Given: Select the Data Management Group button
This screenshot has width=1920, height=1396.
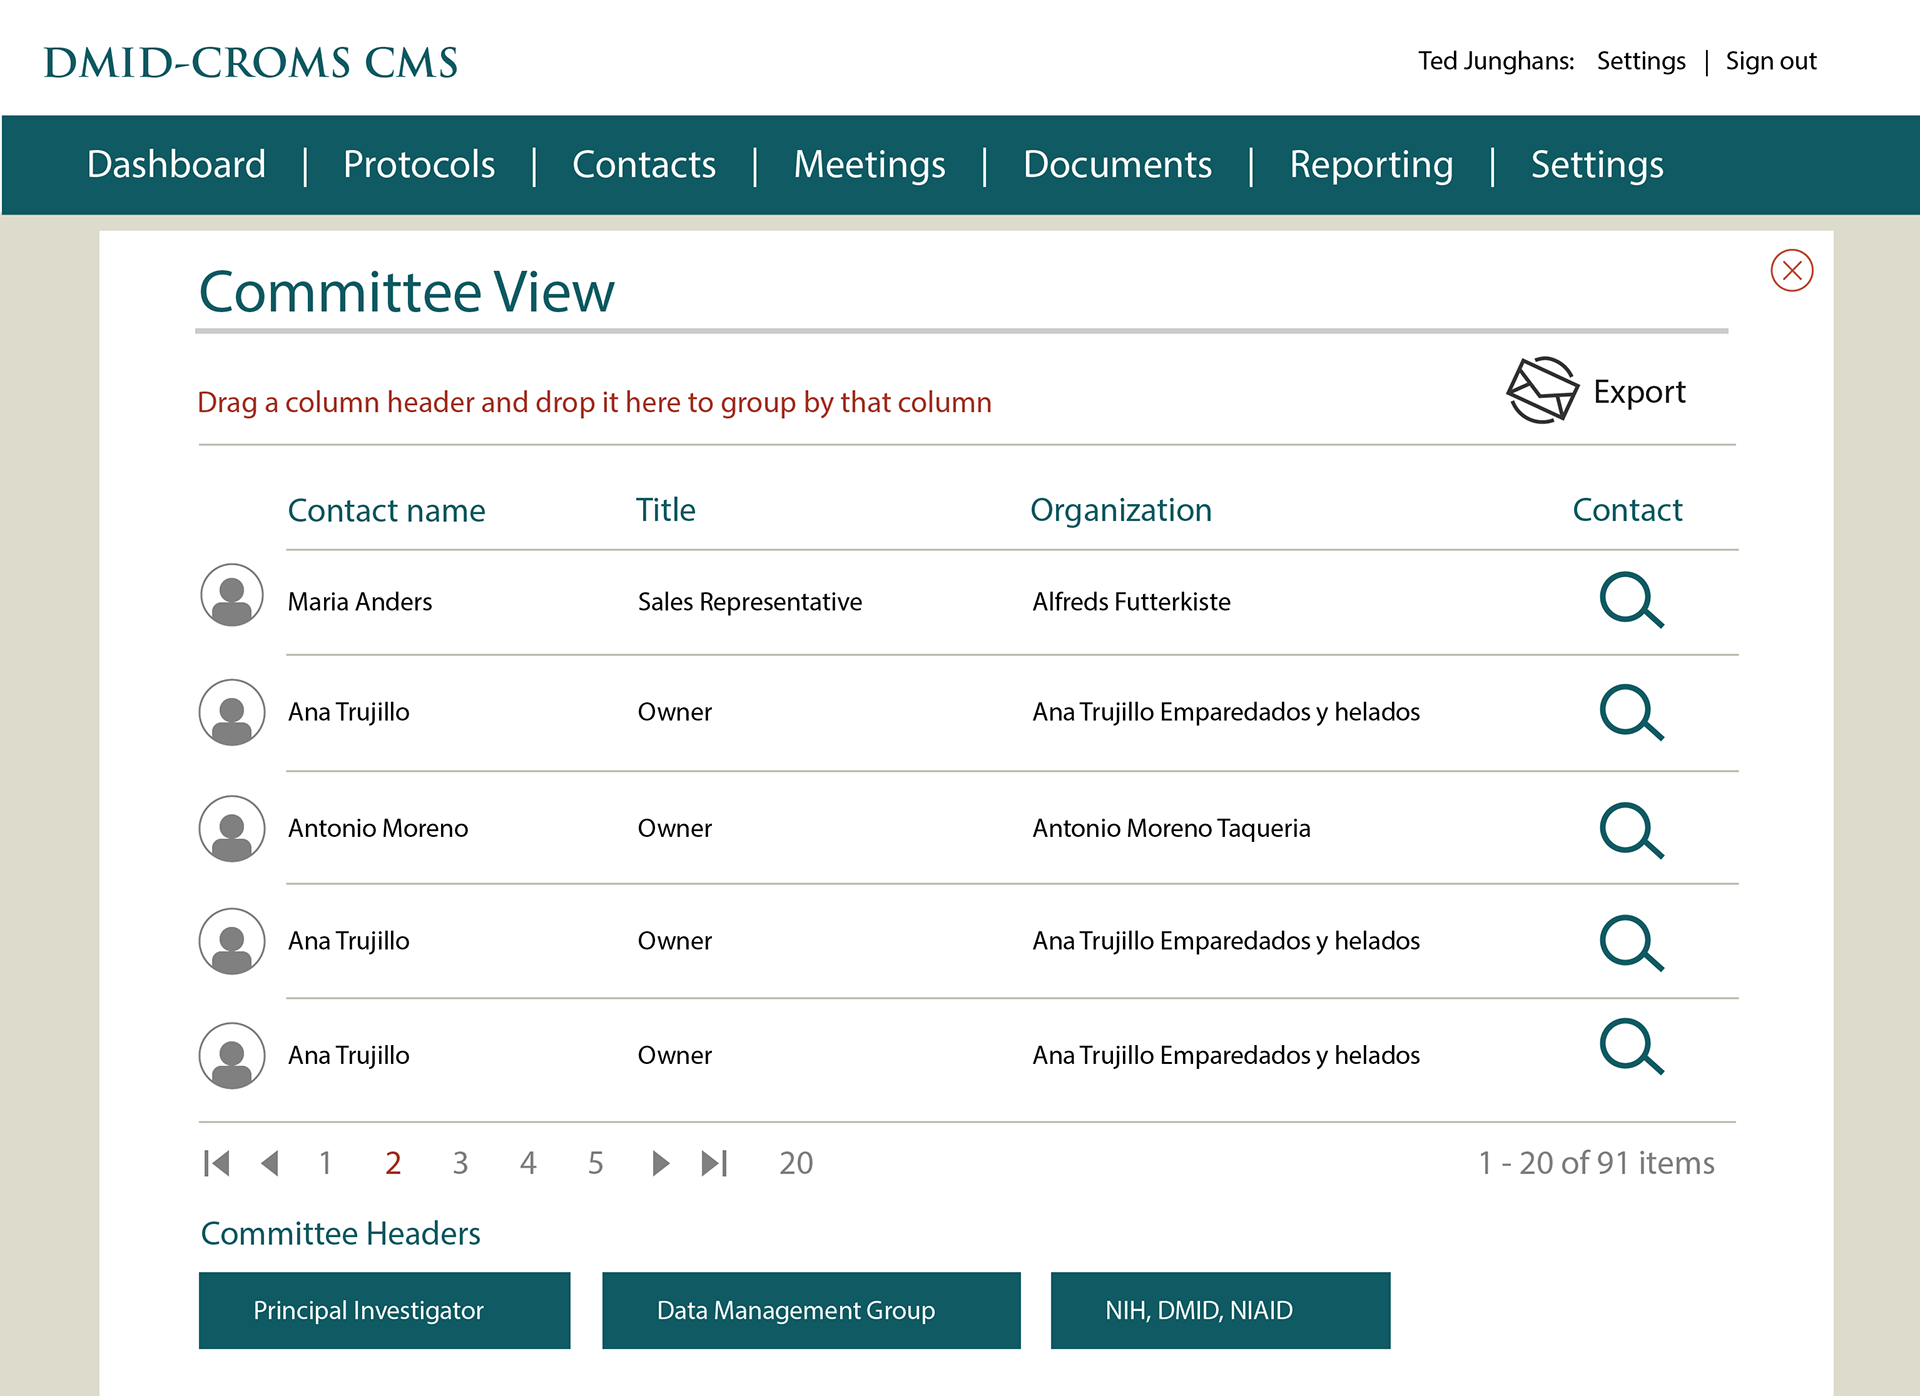Looking at the screenshot, I should pyautogui.click(x=811, y=1310).
